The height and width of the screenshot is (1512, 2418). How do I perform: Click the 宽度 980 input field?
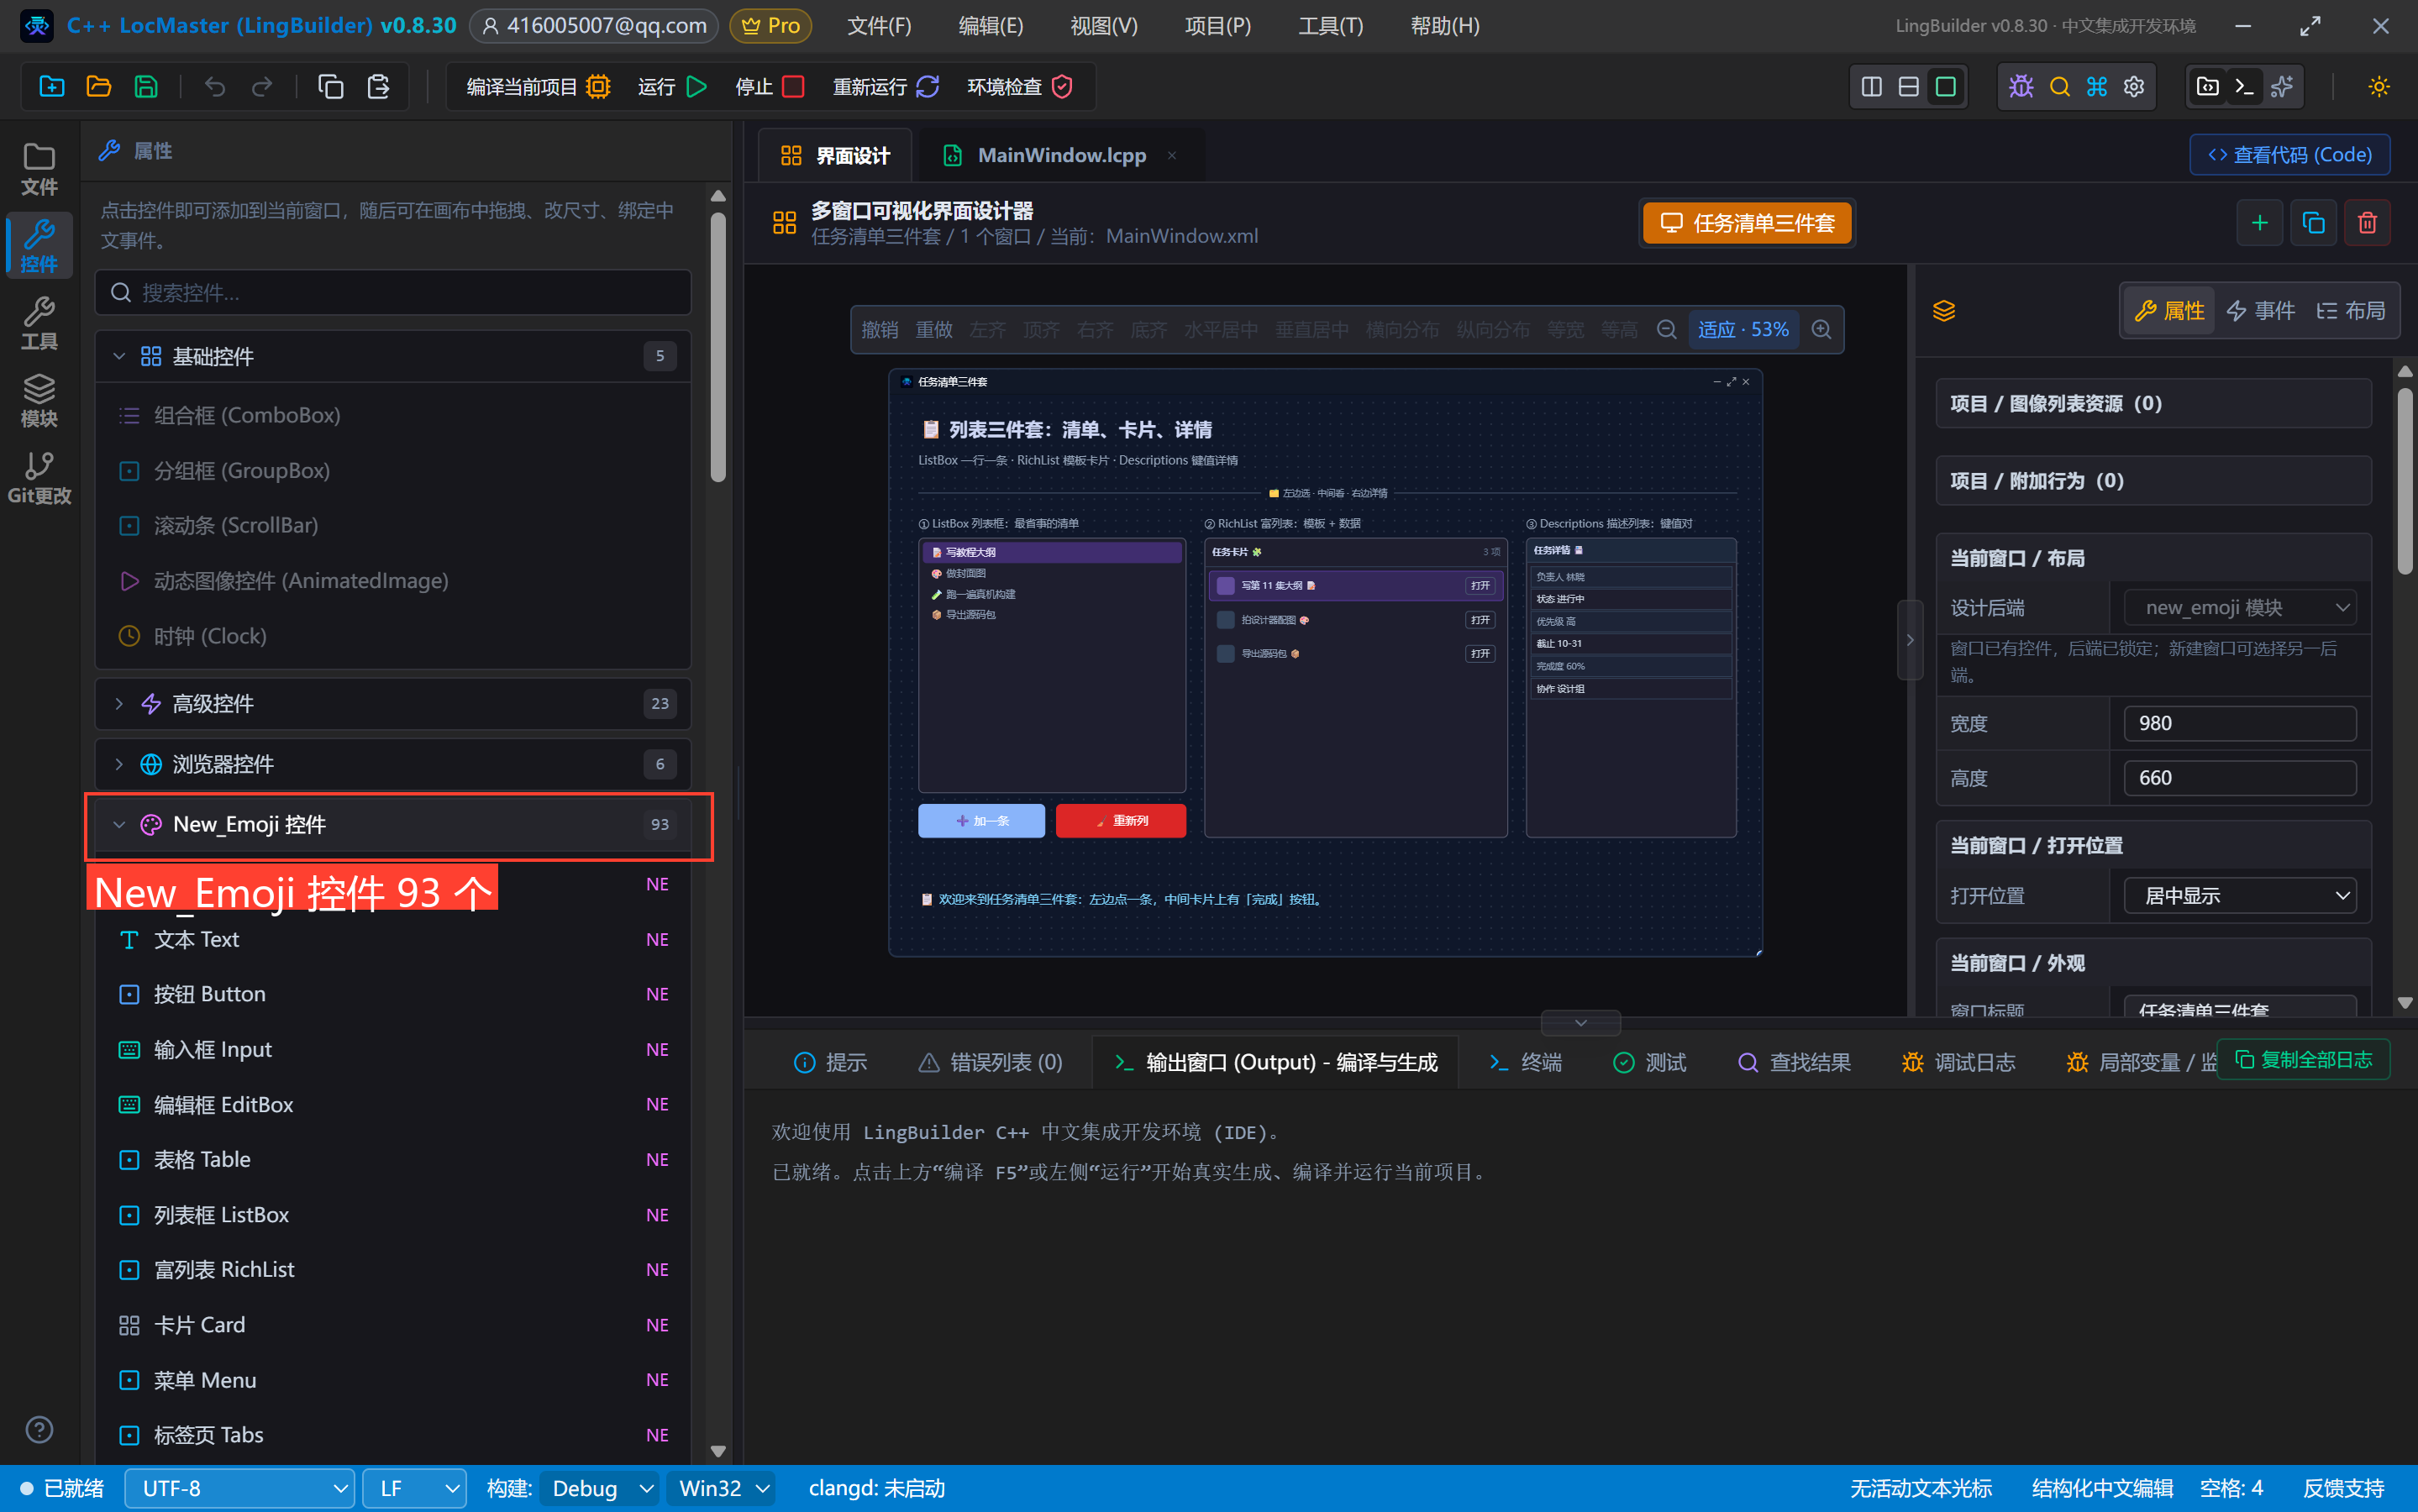point(2240,724)
